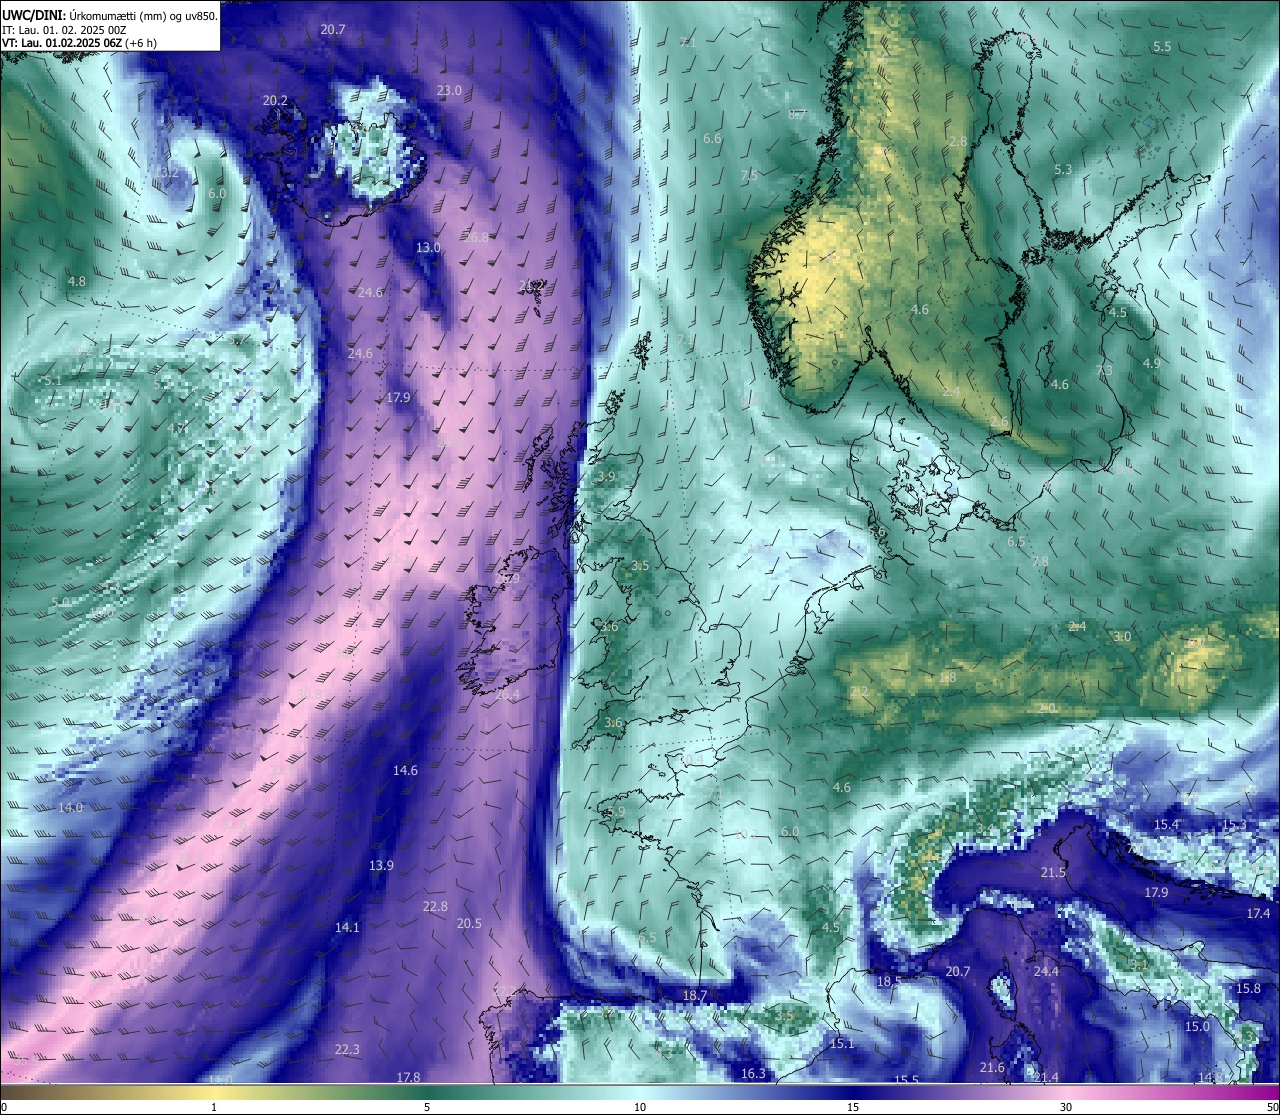Click the 22.8 value label
Image resolution: width=1280 pixels, height=1115 pixels.
[435, 906]
